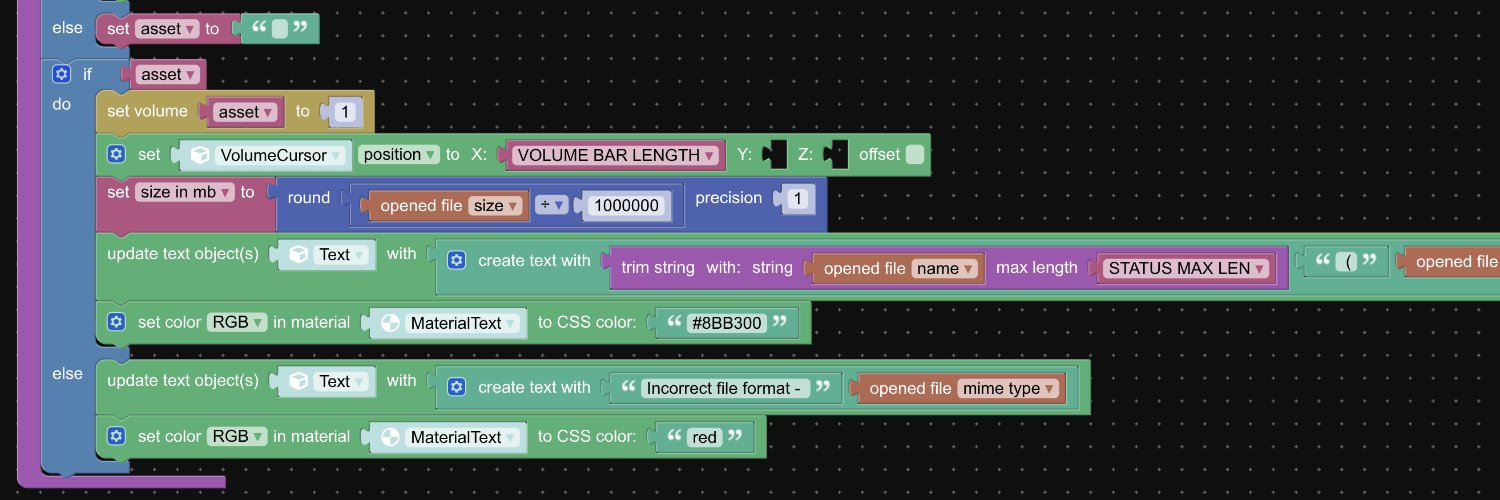Edit the 1000000 divisor value
This screenshot has width=1500, height=500.
click(x=628, y=205)
